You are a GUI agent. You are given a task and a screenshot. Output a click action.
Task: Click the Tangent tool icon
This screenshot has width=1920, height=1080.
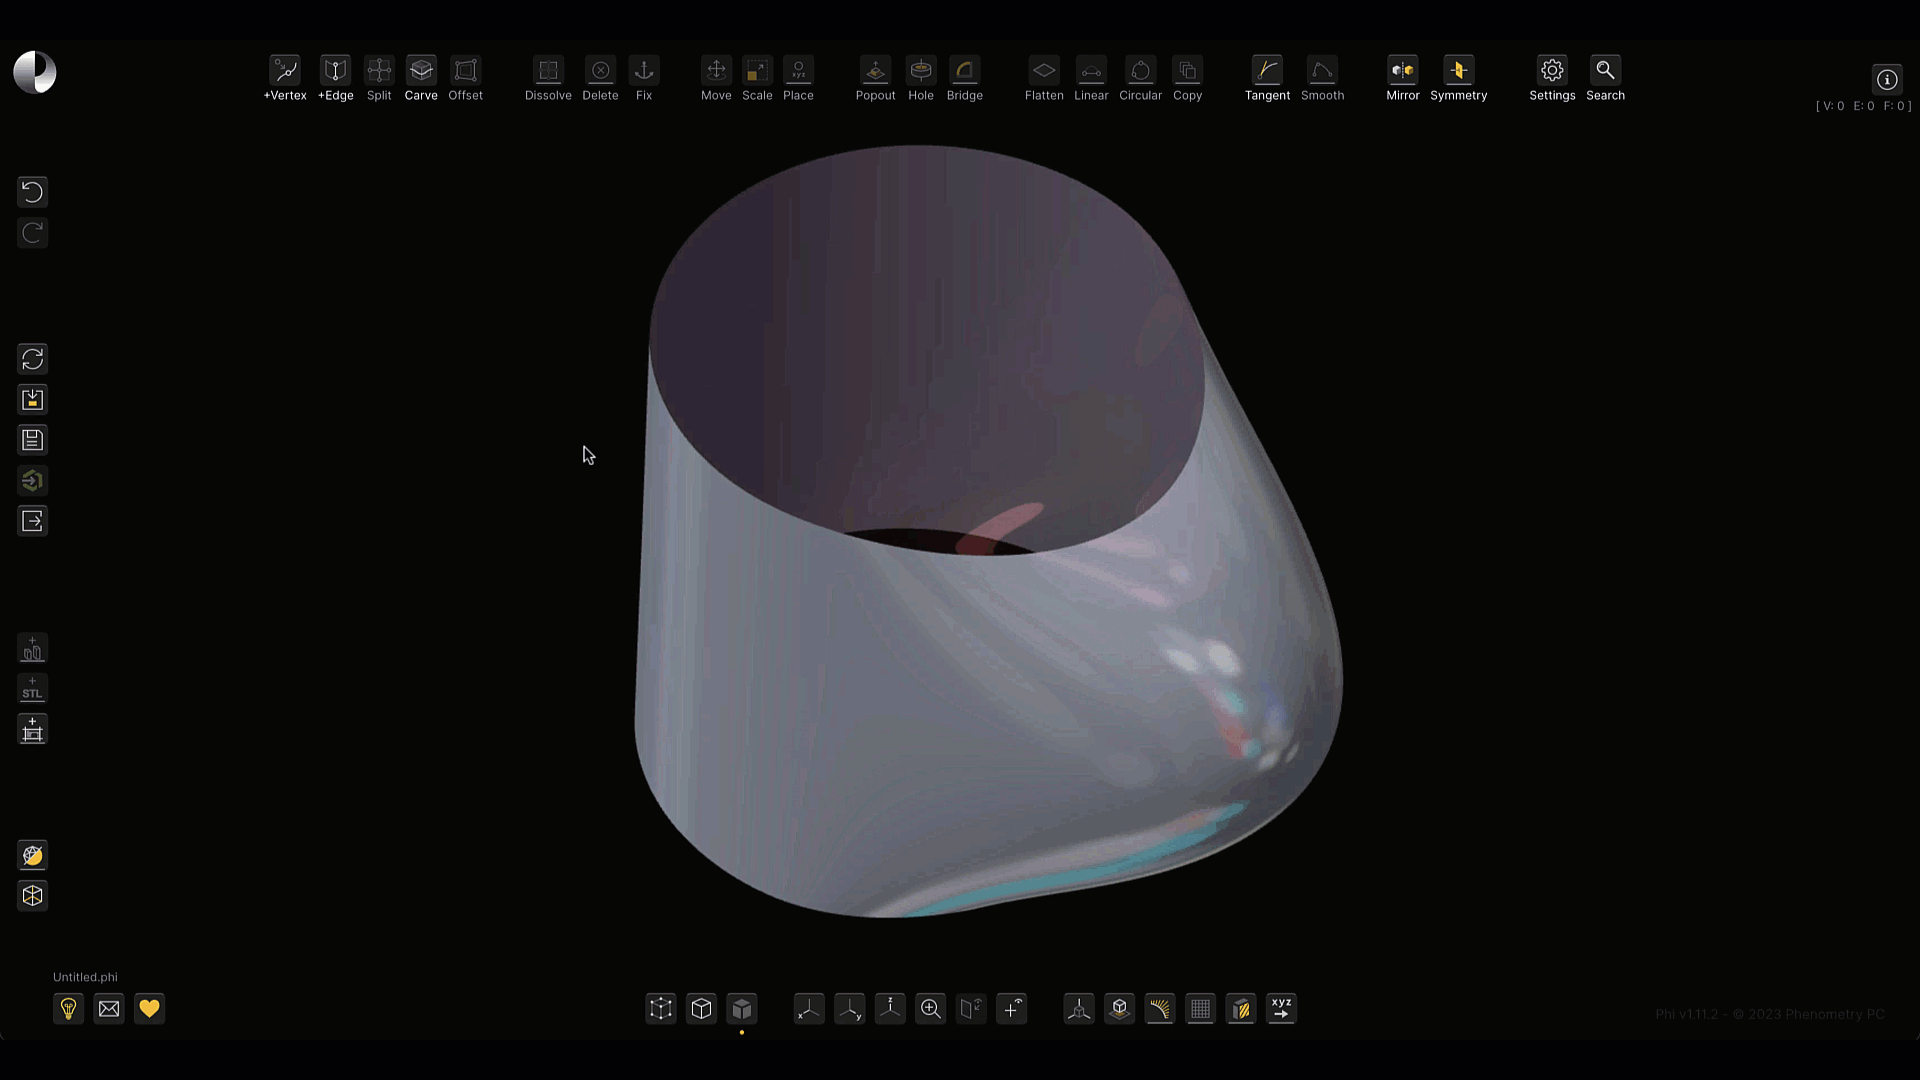point(1267,71)
